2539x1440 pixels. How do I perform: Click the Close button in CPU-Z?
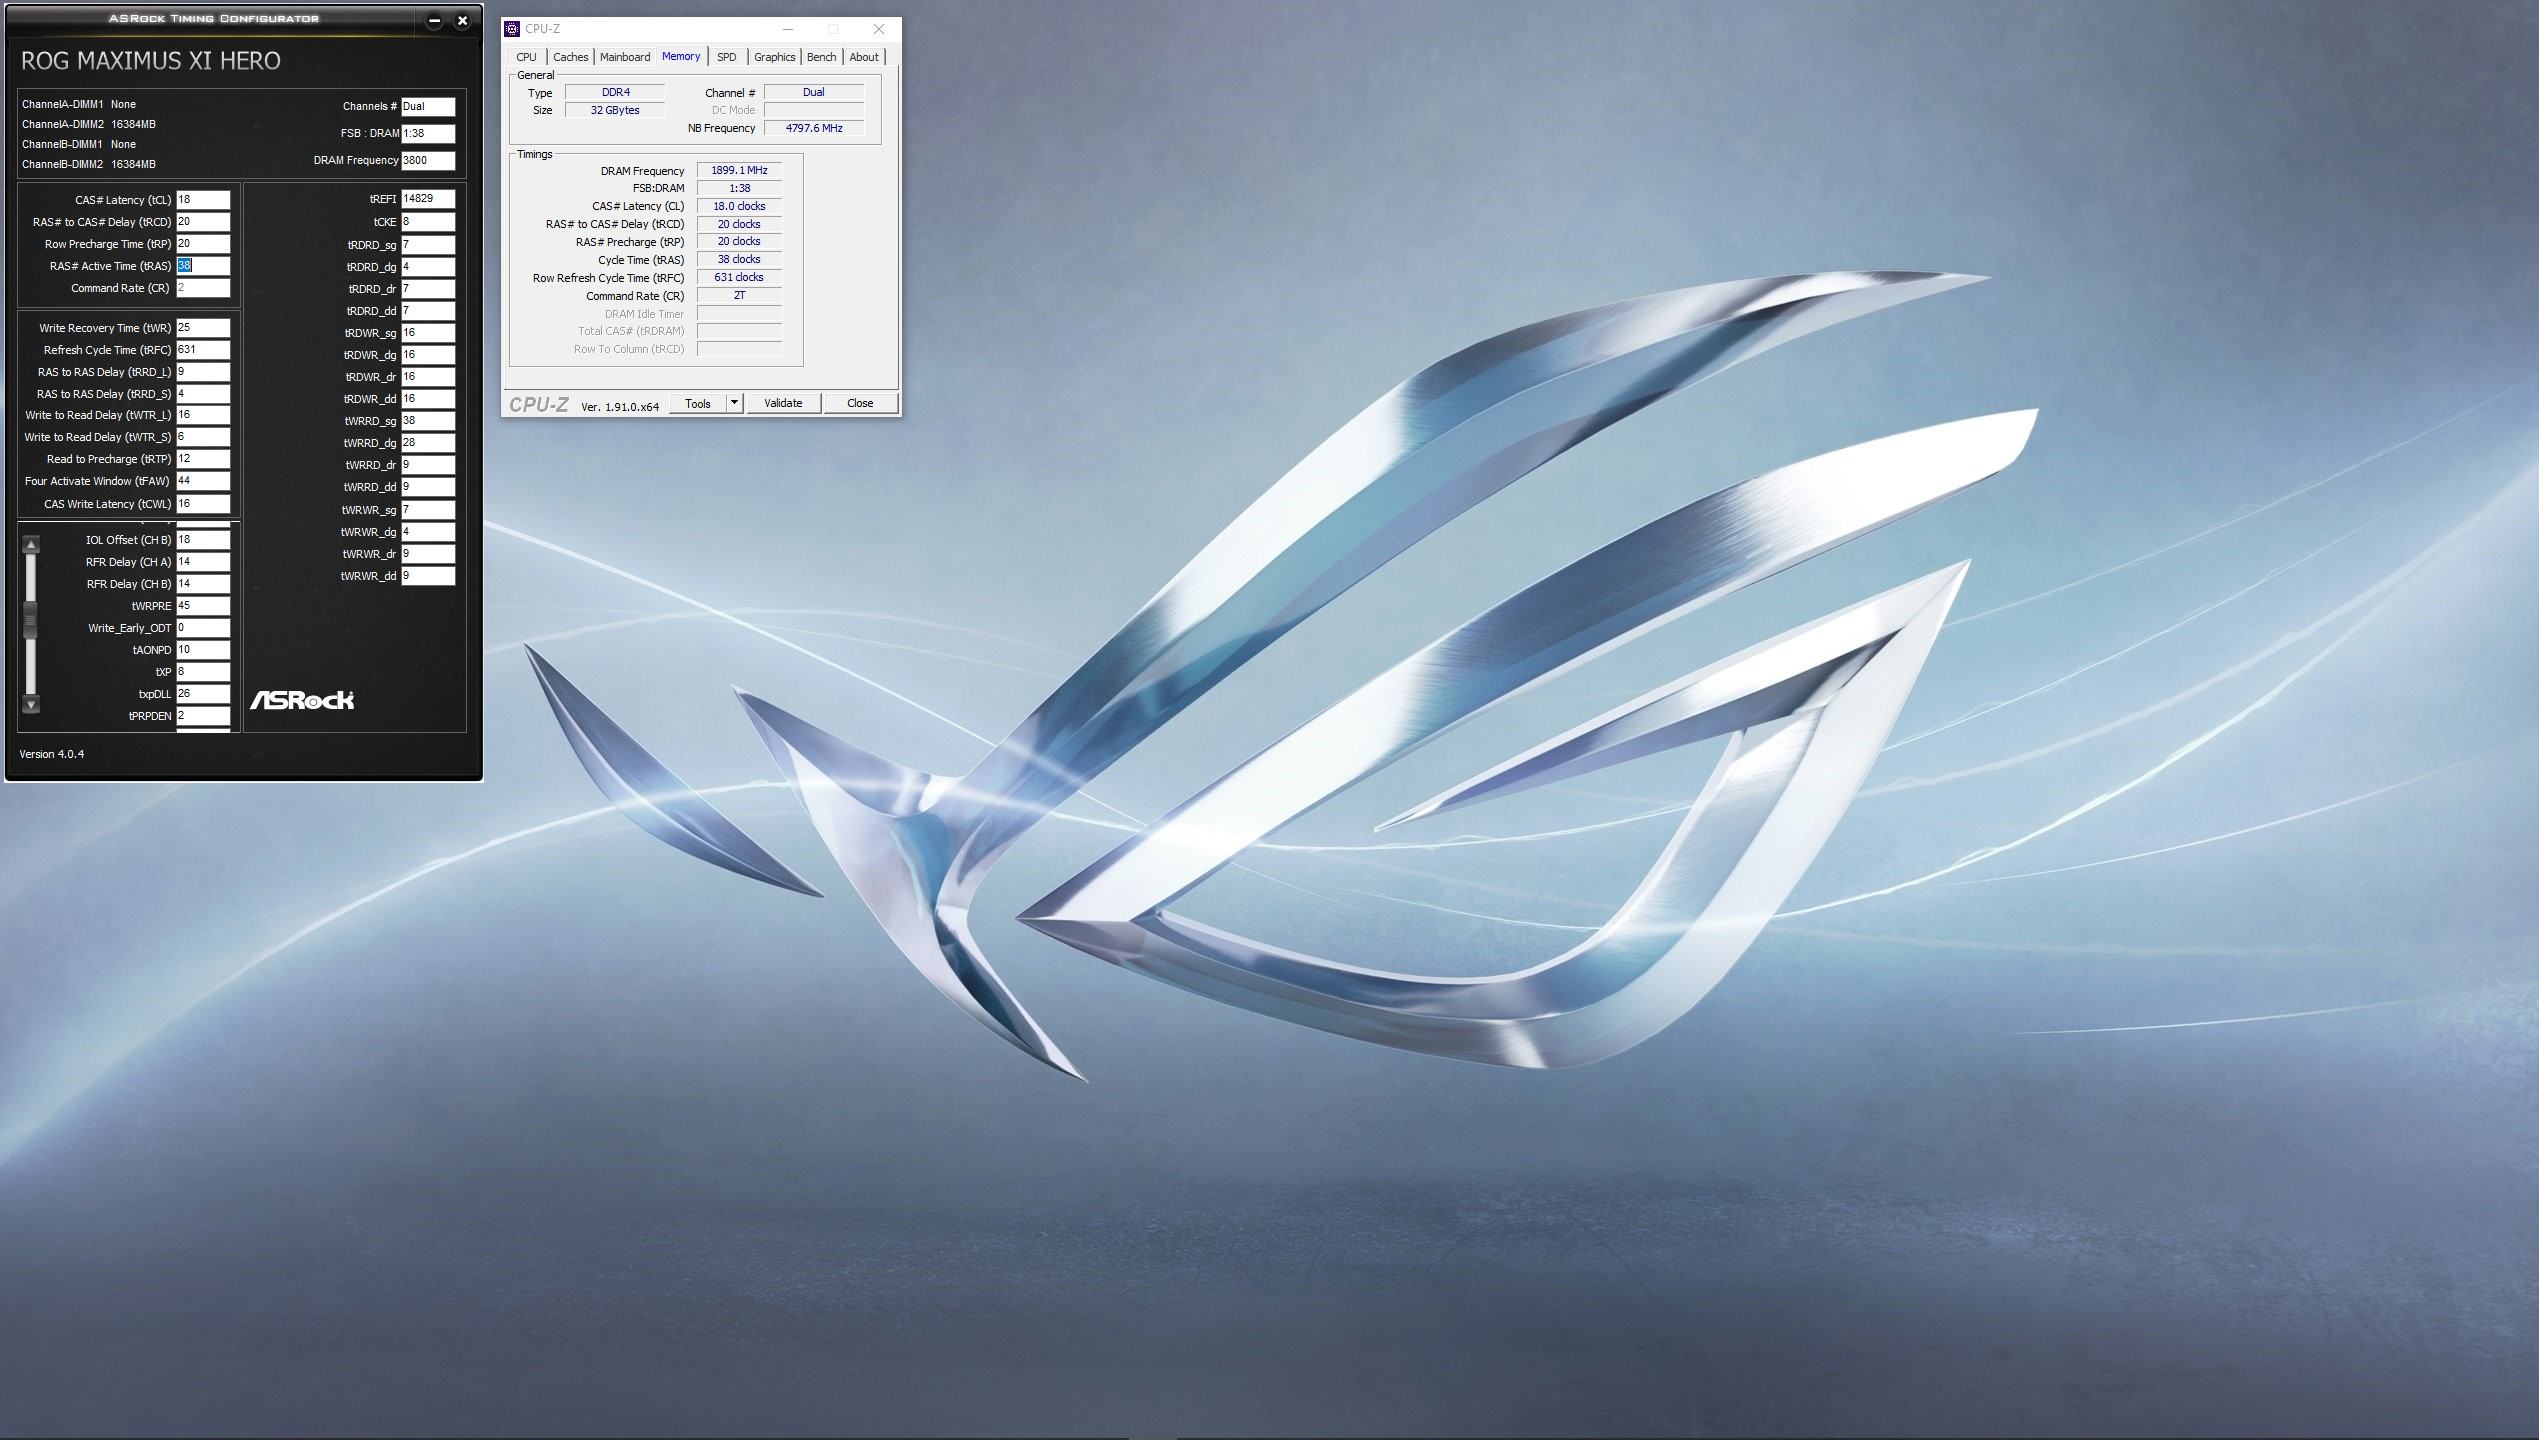(860, 403)
